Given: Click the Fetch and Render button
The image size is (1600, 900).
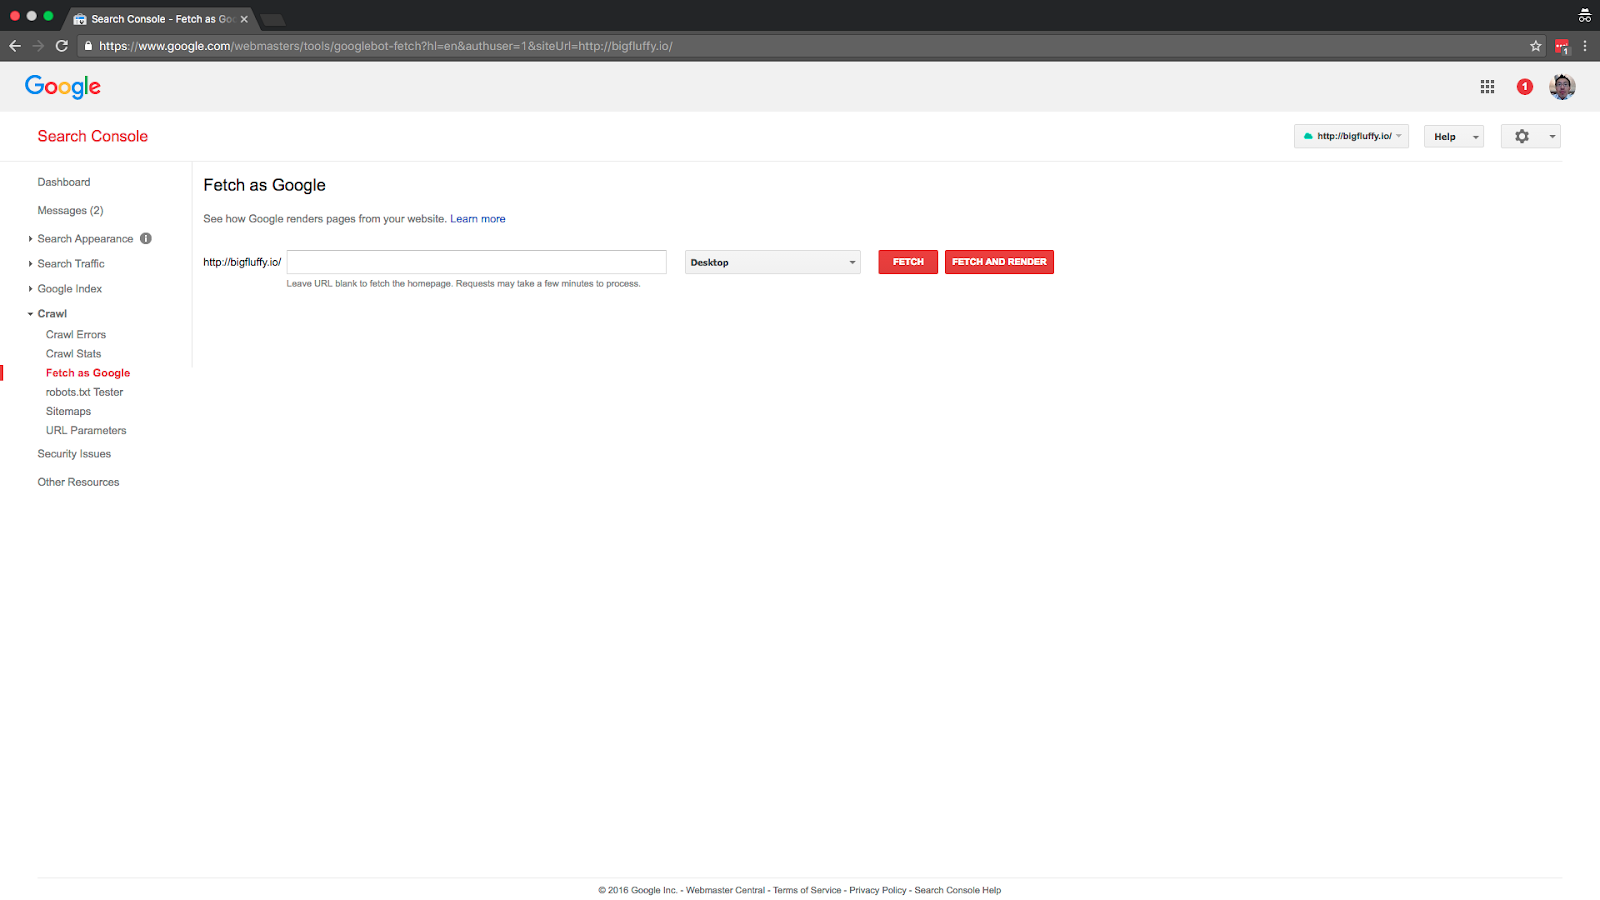Looking at the screenshot, I should pos(999,262).
